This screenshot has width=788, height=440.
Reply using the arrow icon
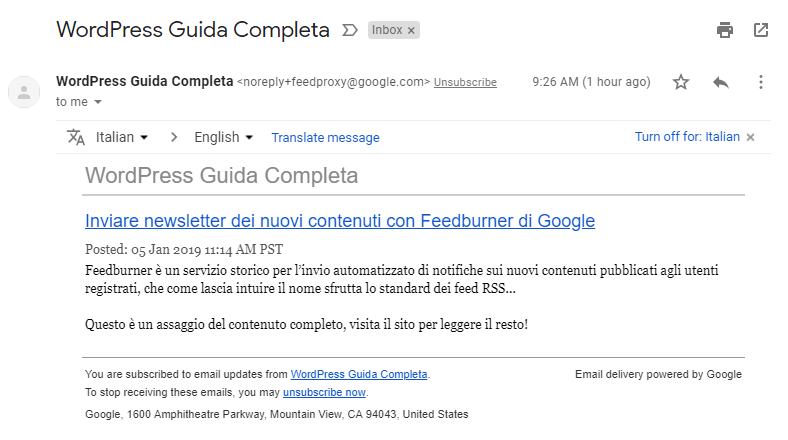click(721, 82)
